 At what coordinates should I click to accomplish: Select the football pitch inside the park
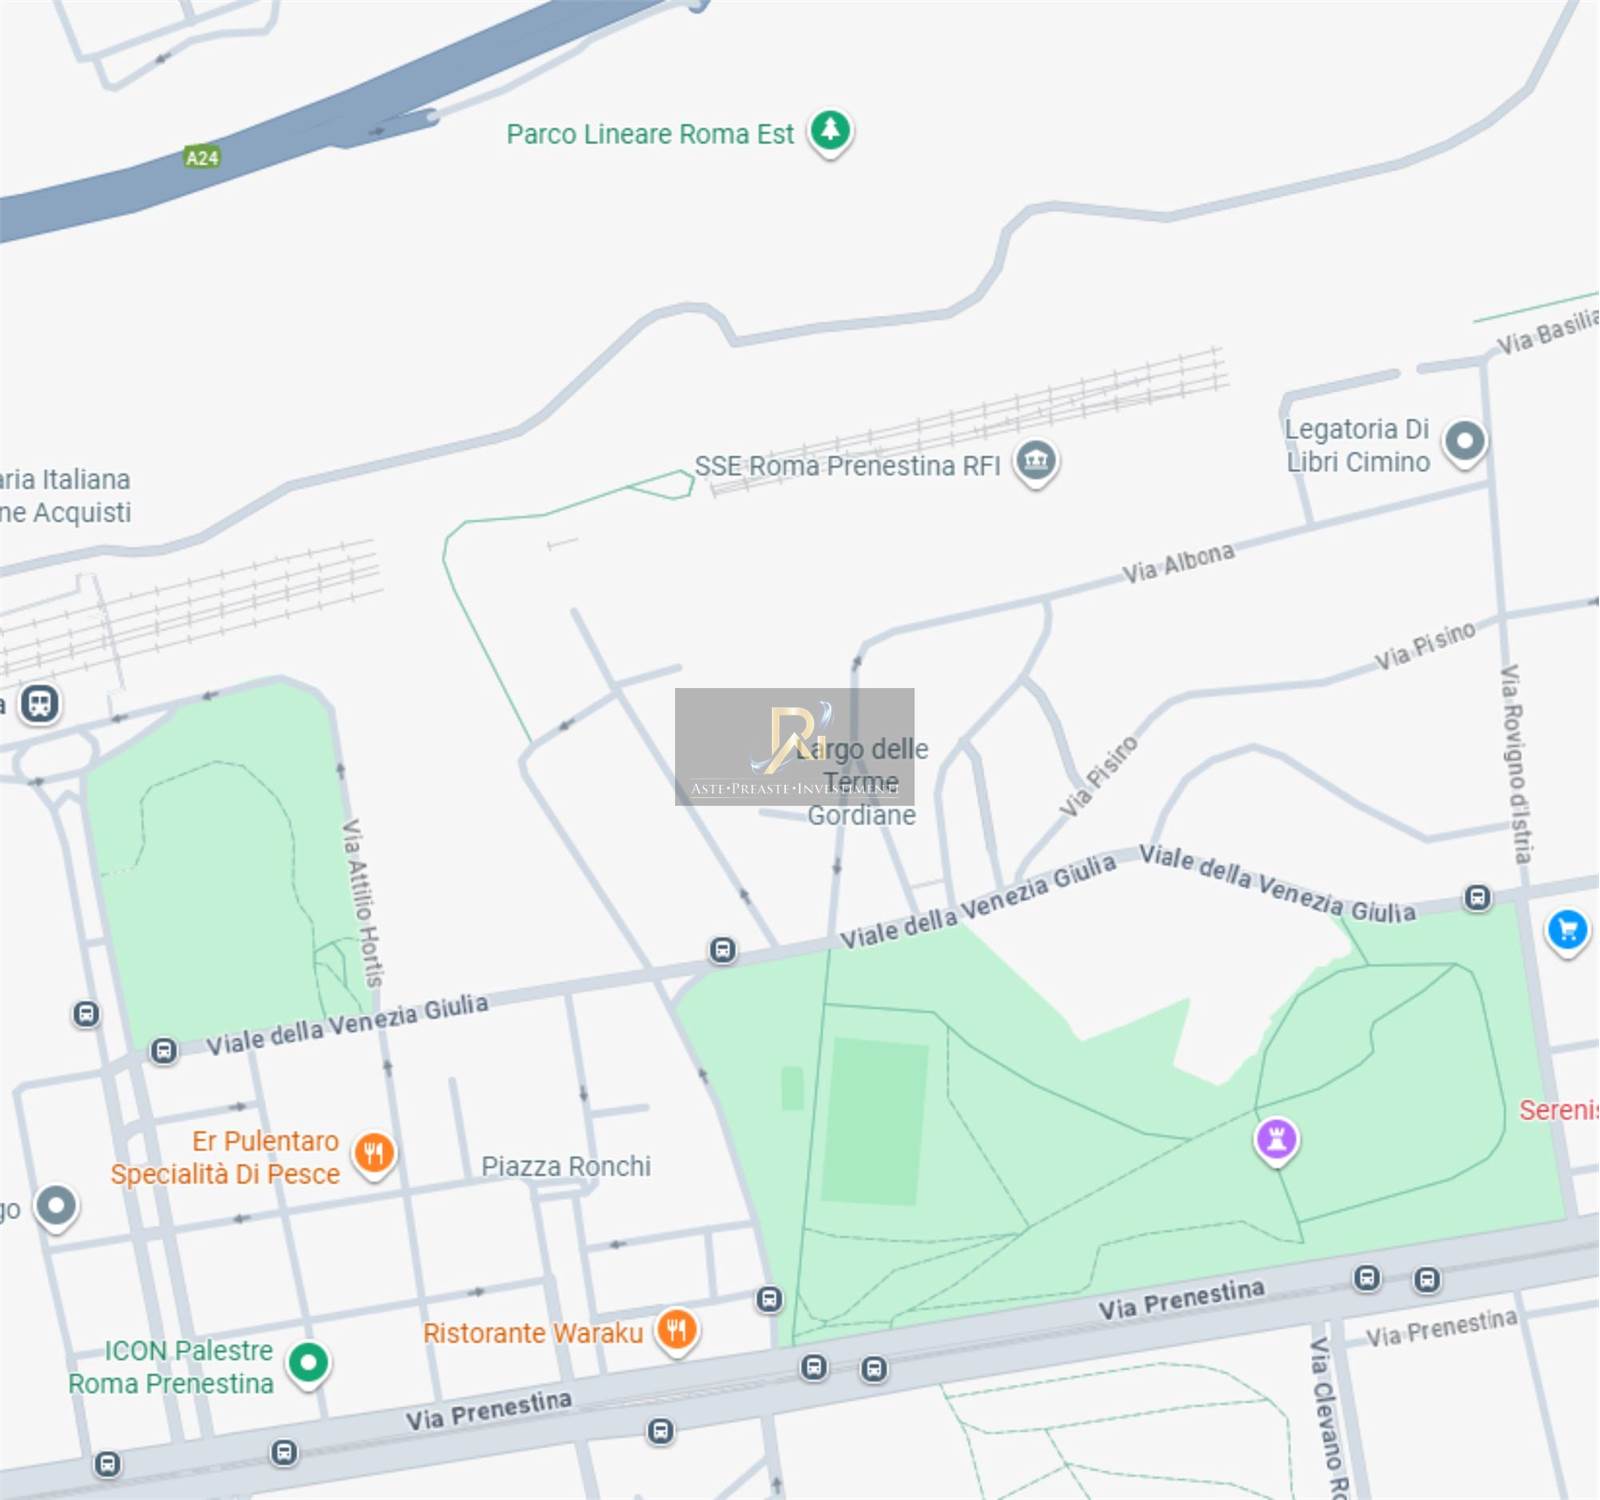(x=873, y=1121)
